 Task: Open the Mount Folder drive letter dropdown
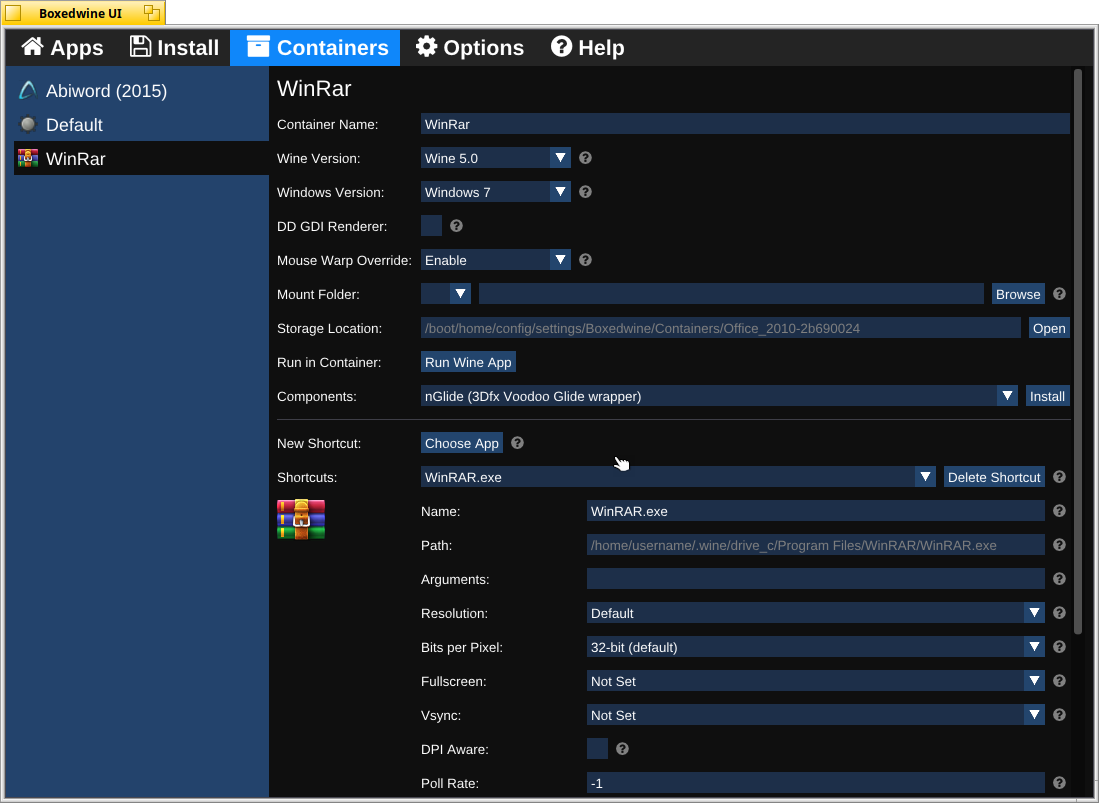point(446,294)
